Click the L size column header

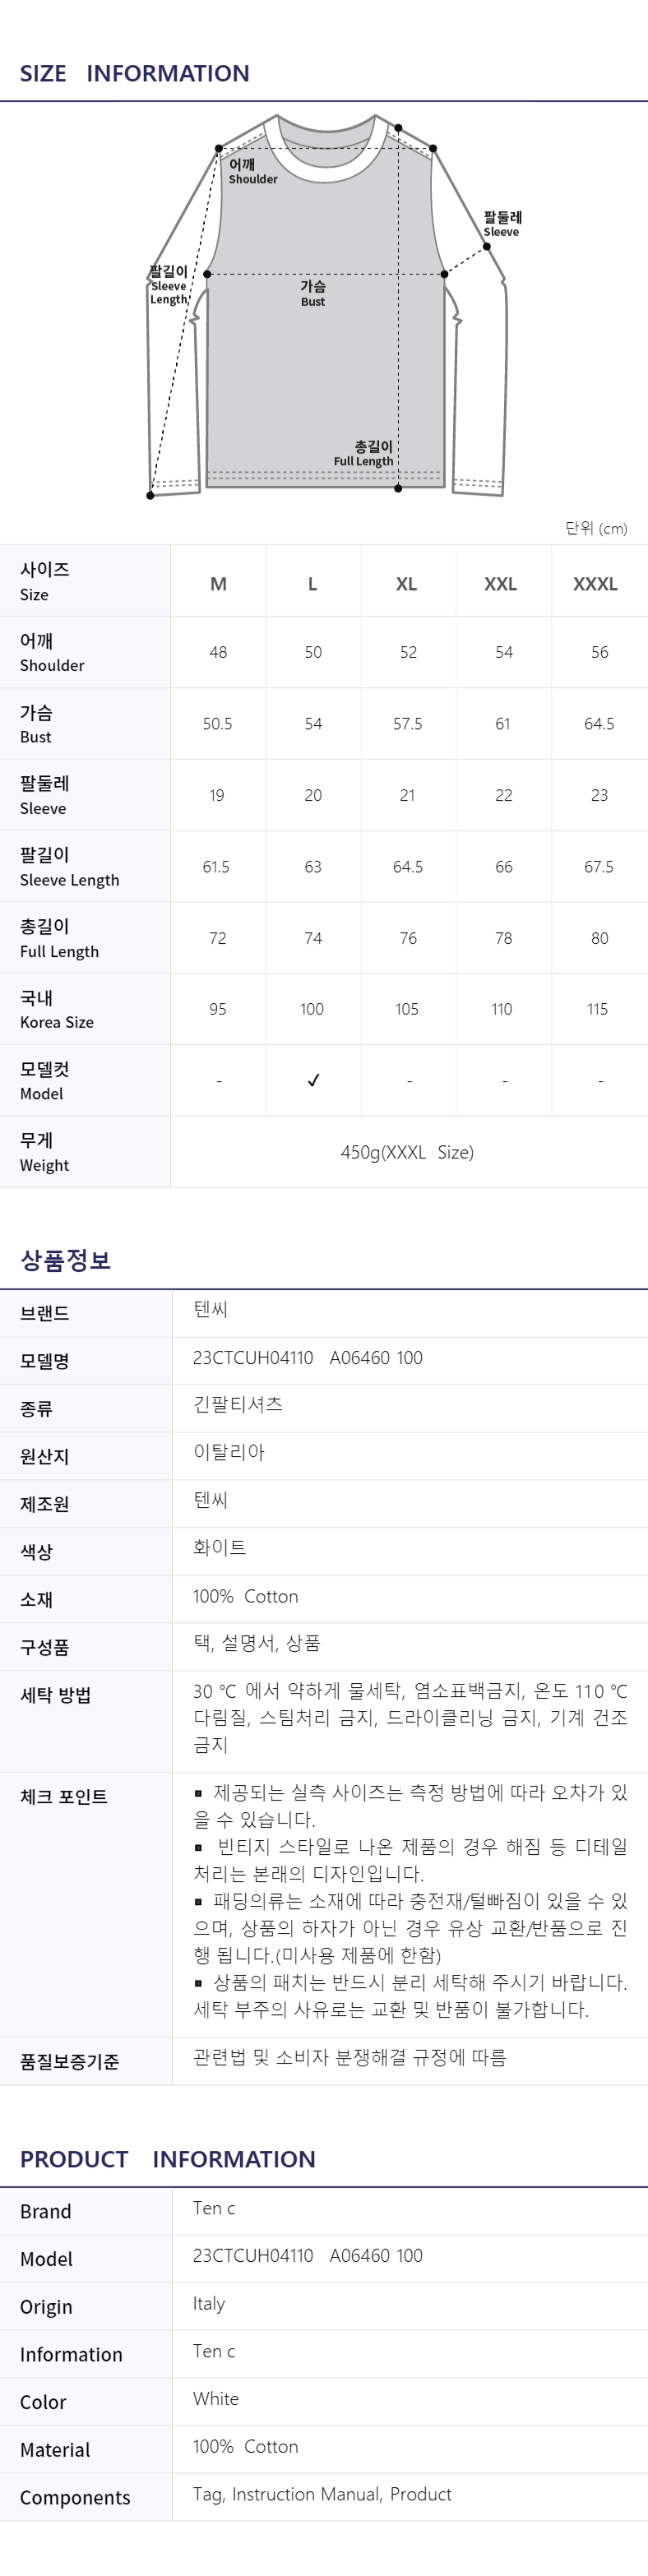point(313,584)
